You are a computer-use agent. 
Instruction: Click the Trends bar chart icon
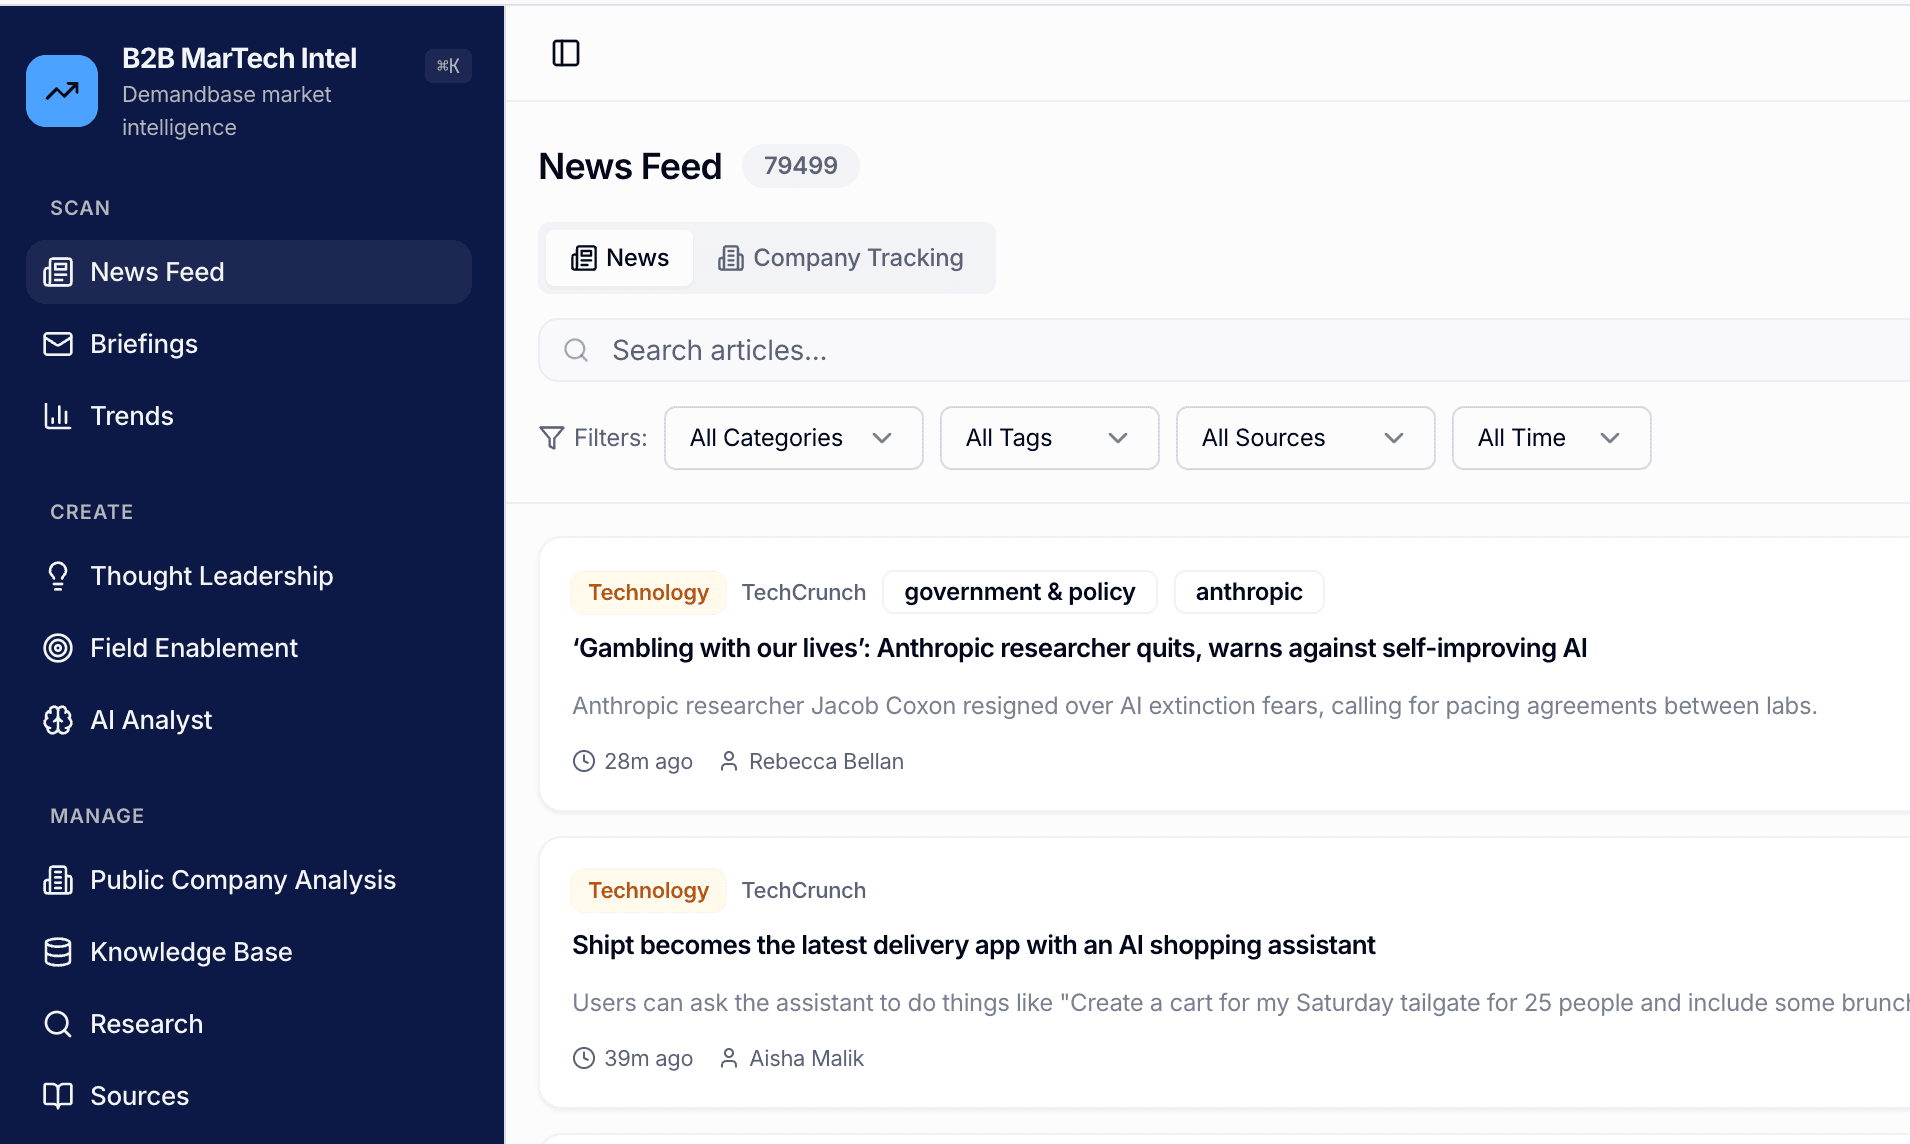[x=58, y=416]
